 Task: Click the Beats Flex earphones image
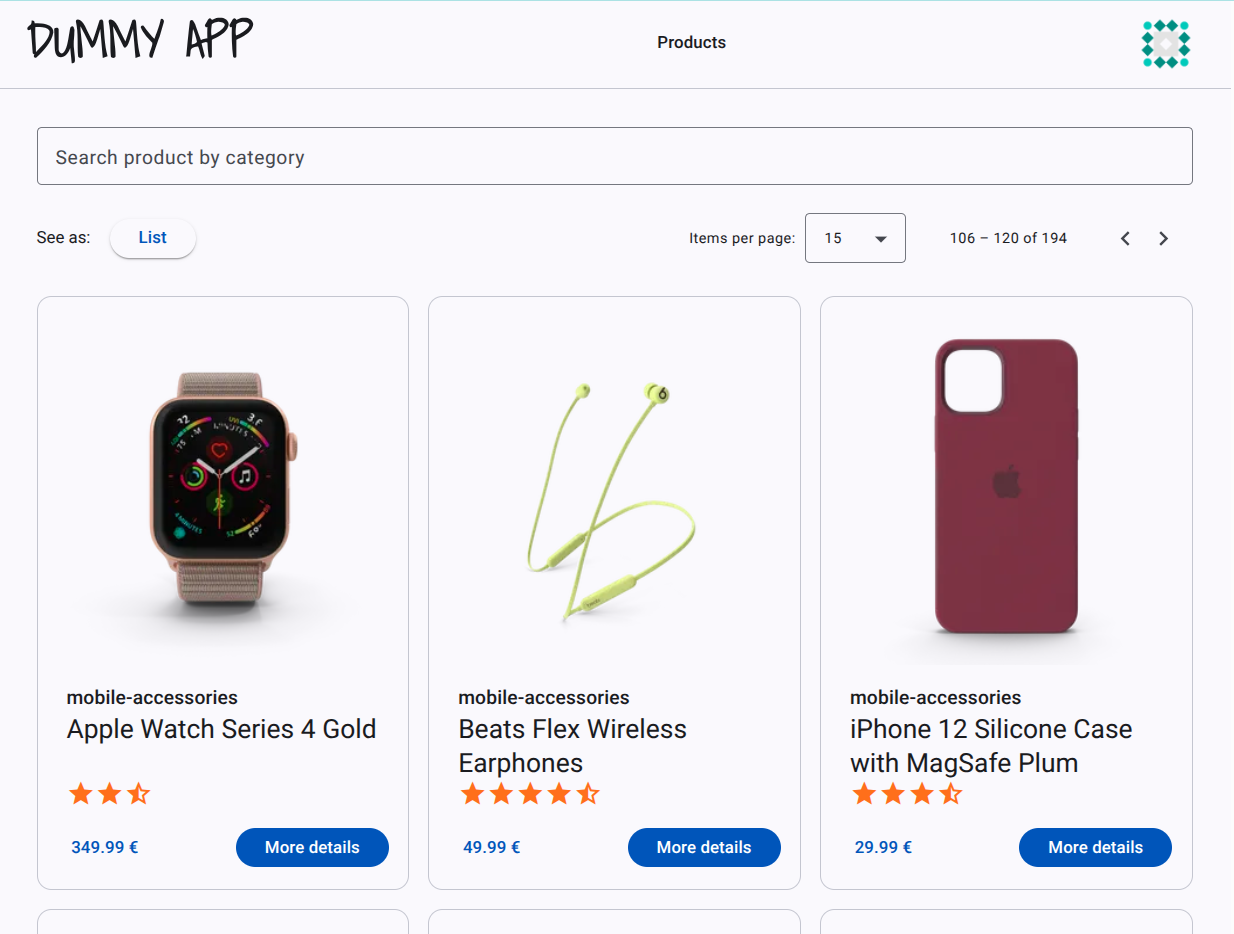(612, 498)
